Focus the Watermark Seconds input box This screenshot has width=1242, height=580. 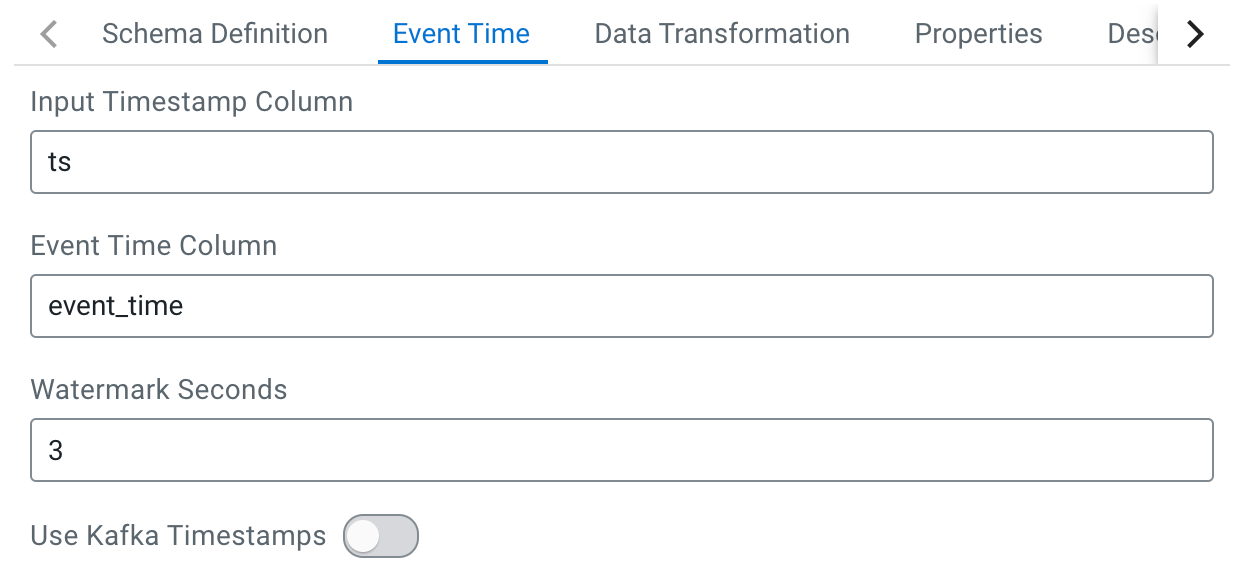click(x=621, y=450)
